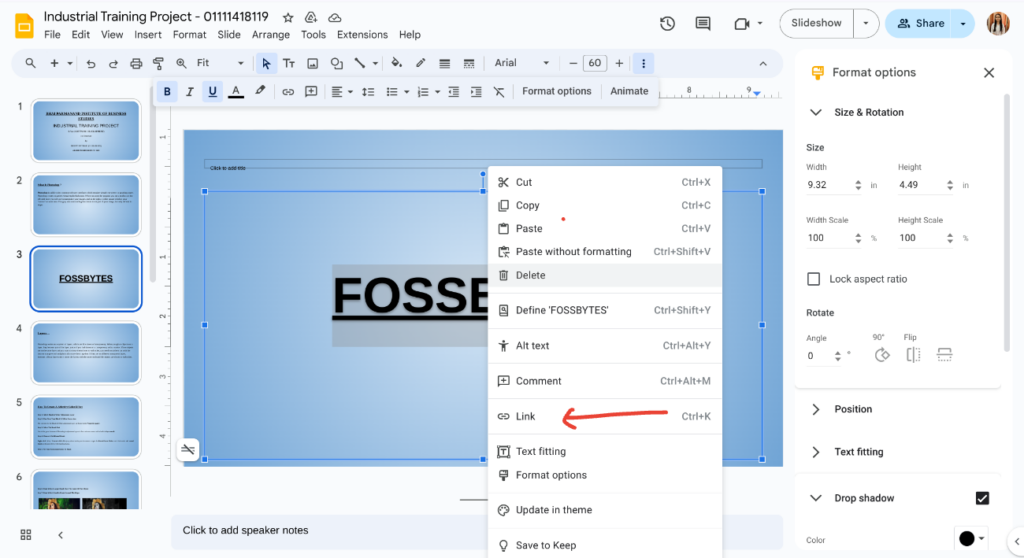Click rotate 90 degrees icon
Screen dimensions: 1024x558
[x=882, y=355]
